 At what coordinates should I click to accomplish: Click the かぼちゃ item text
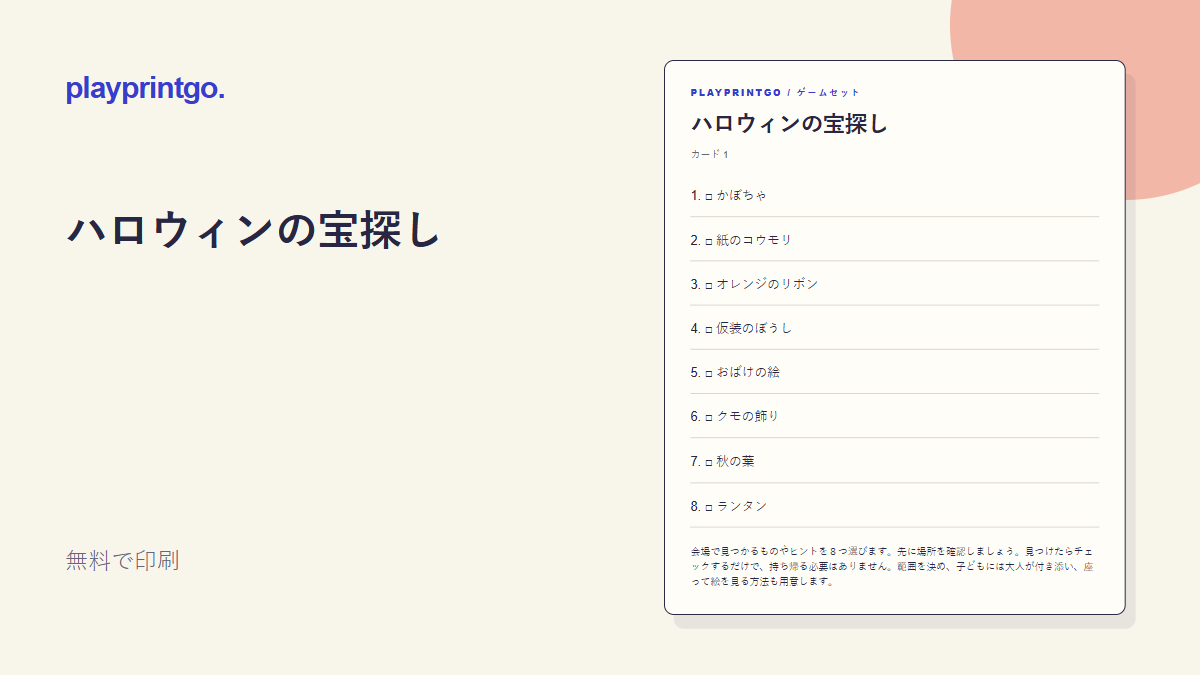(742, 195)
